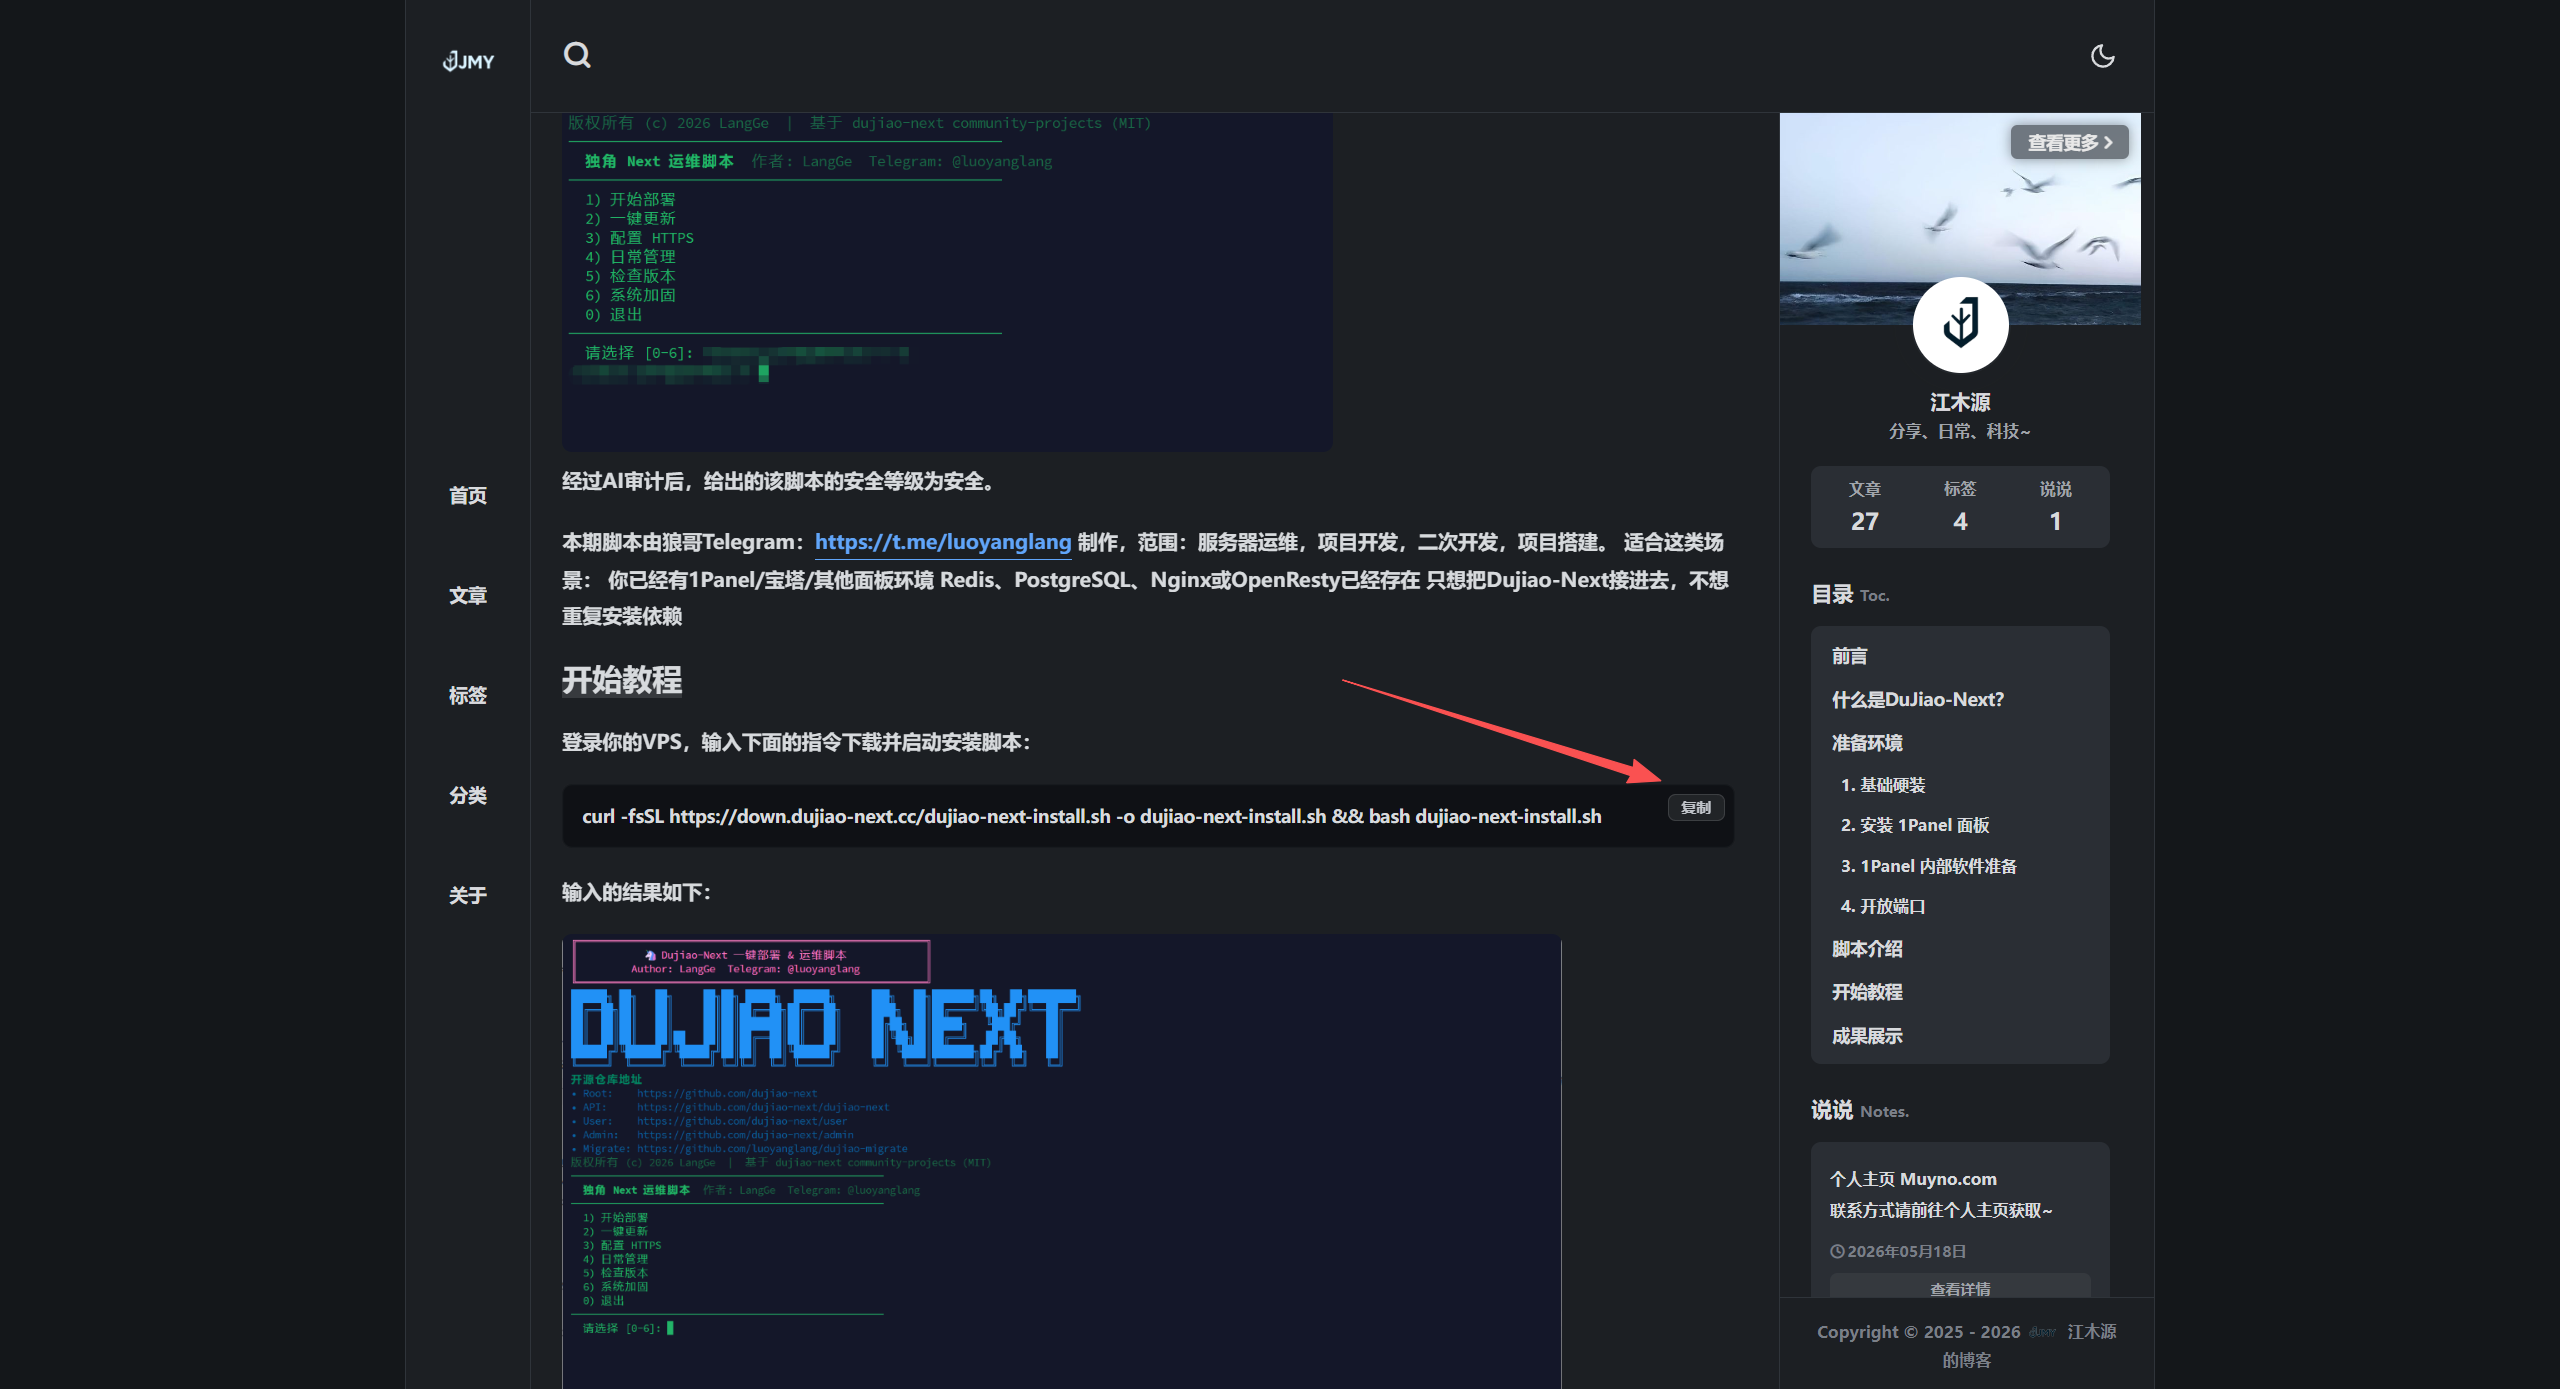Click the 查看详情 button in notes card
This screenshot has width=2560, height=1389.
pos(1960,1288)
